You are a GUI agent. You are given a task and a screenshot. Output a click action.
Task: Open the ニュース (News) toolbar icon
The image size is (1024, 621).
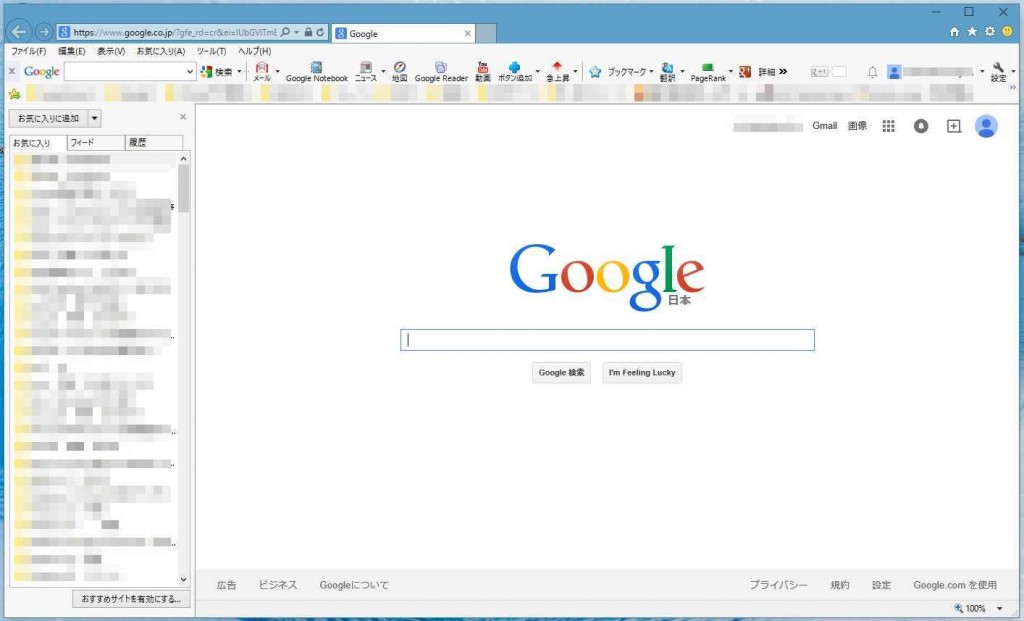366,71
